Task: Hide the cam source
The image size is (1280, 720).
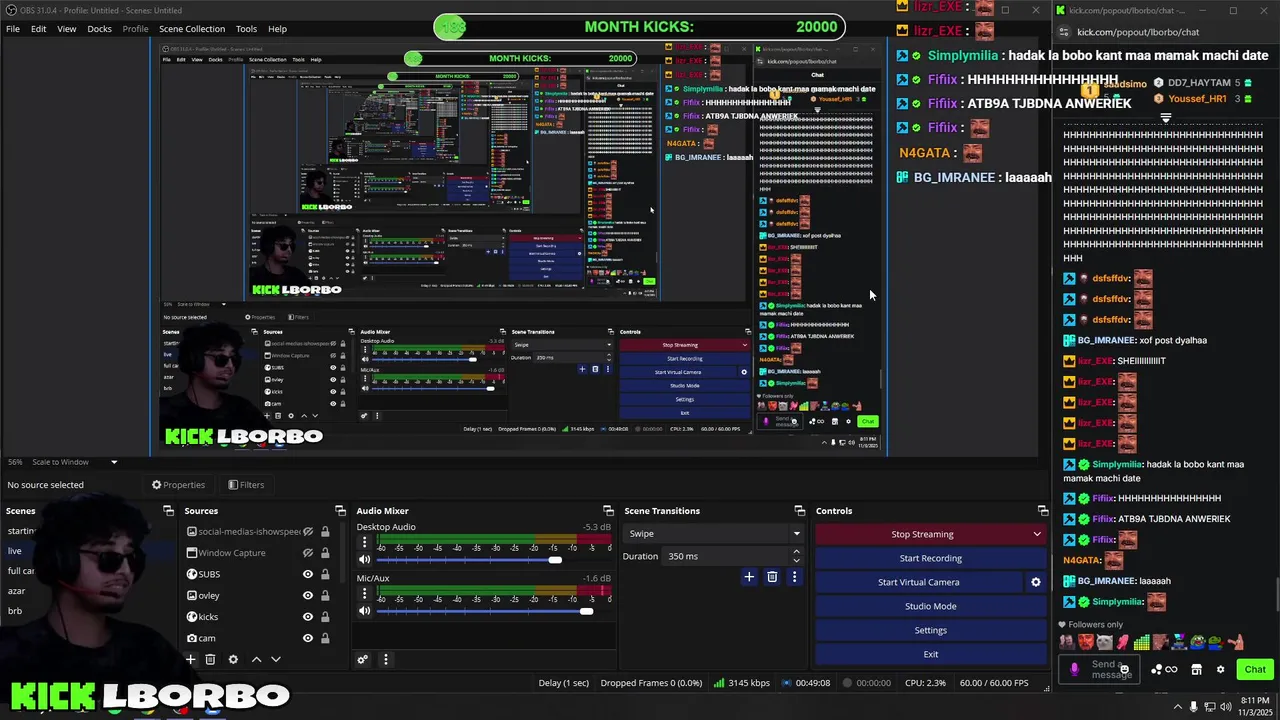Action: [x=308, y=637]
